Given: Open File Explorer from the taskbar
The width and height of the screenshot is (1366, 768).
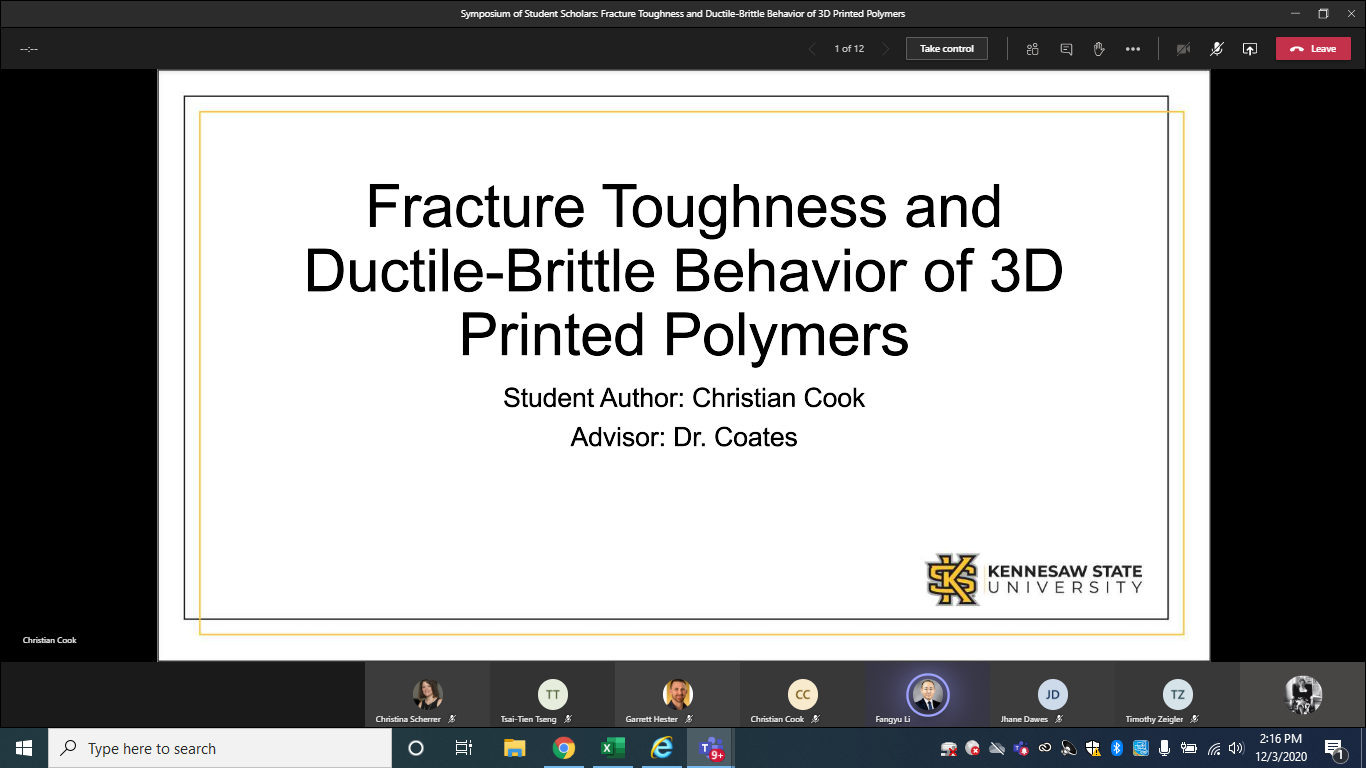Looking at the screenshot, I should click(x=515, y=748).
